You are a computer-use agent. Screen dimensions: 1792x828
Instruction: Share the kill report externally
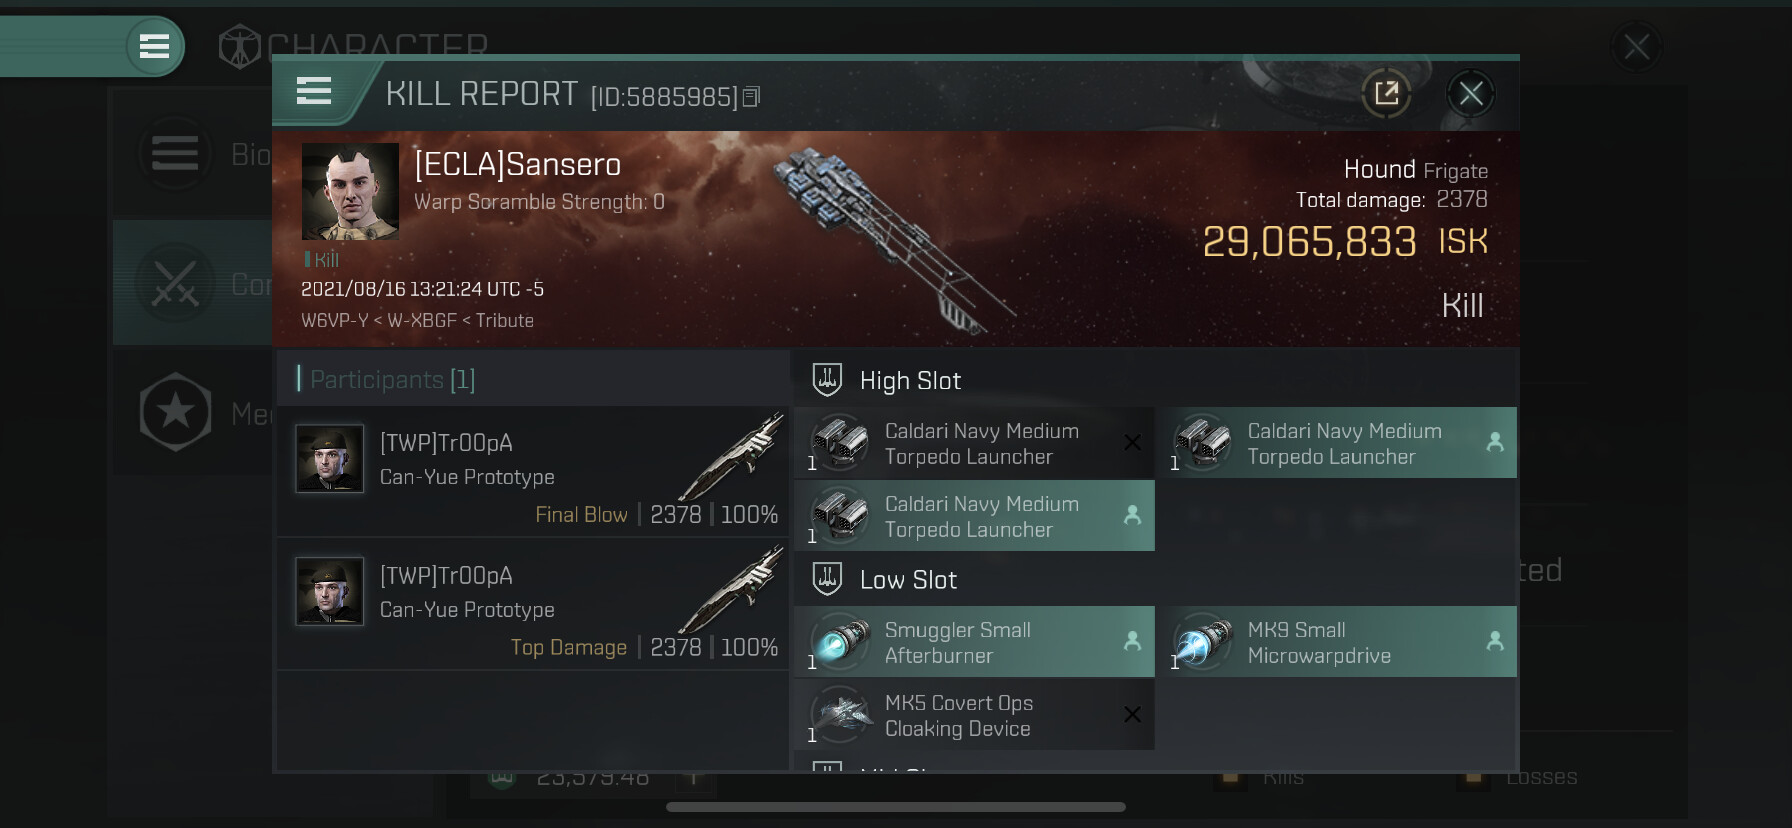1386,94
